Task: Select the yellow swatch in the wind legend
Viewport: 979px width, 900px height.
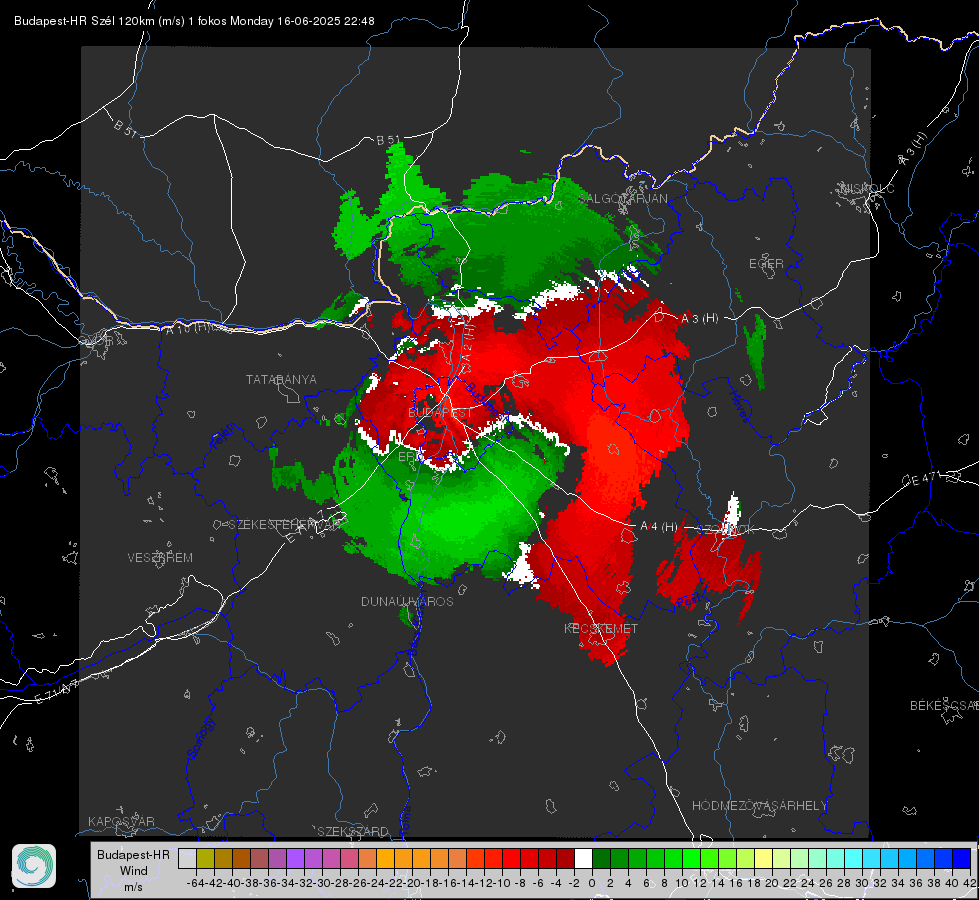Action: (764, 858)
